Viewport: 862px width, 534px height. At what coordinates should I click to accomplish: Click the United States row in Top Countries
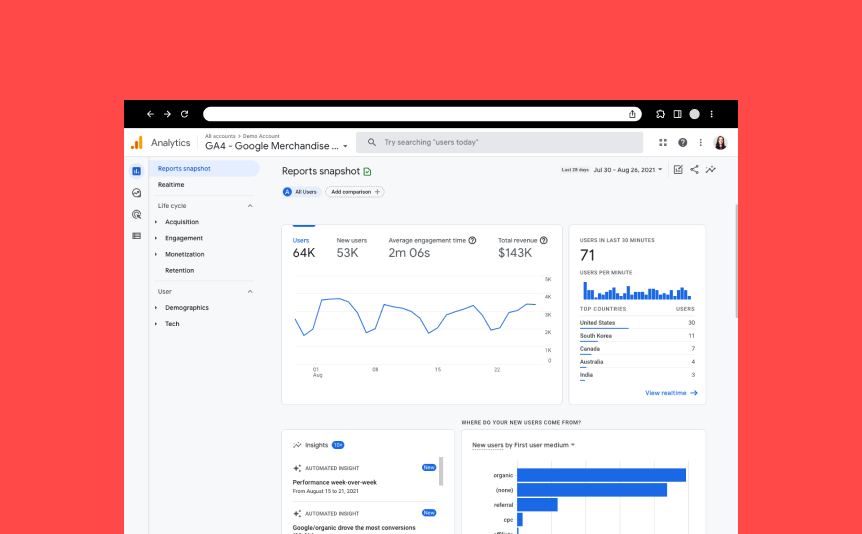pos(637,323)
